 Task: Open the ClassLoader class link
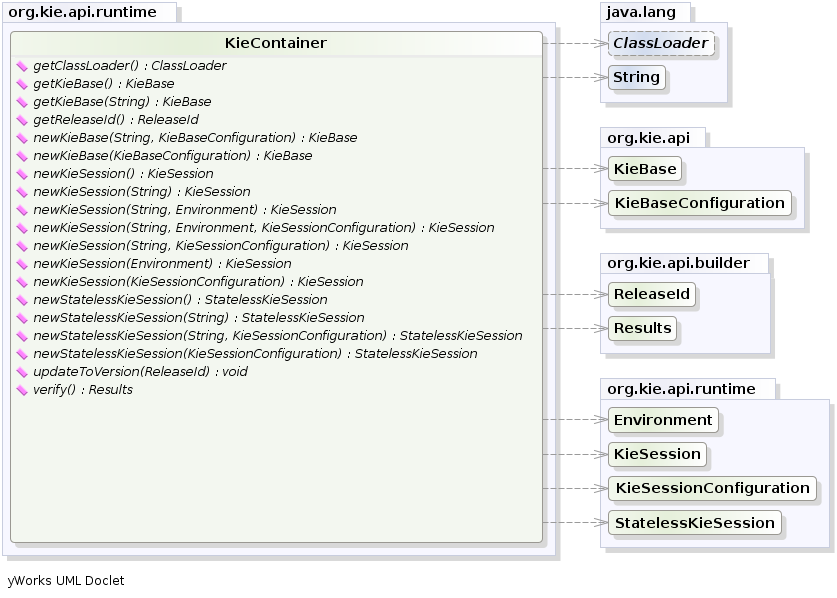[x=659, y=44]
